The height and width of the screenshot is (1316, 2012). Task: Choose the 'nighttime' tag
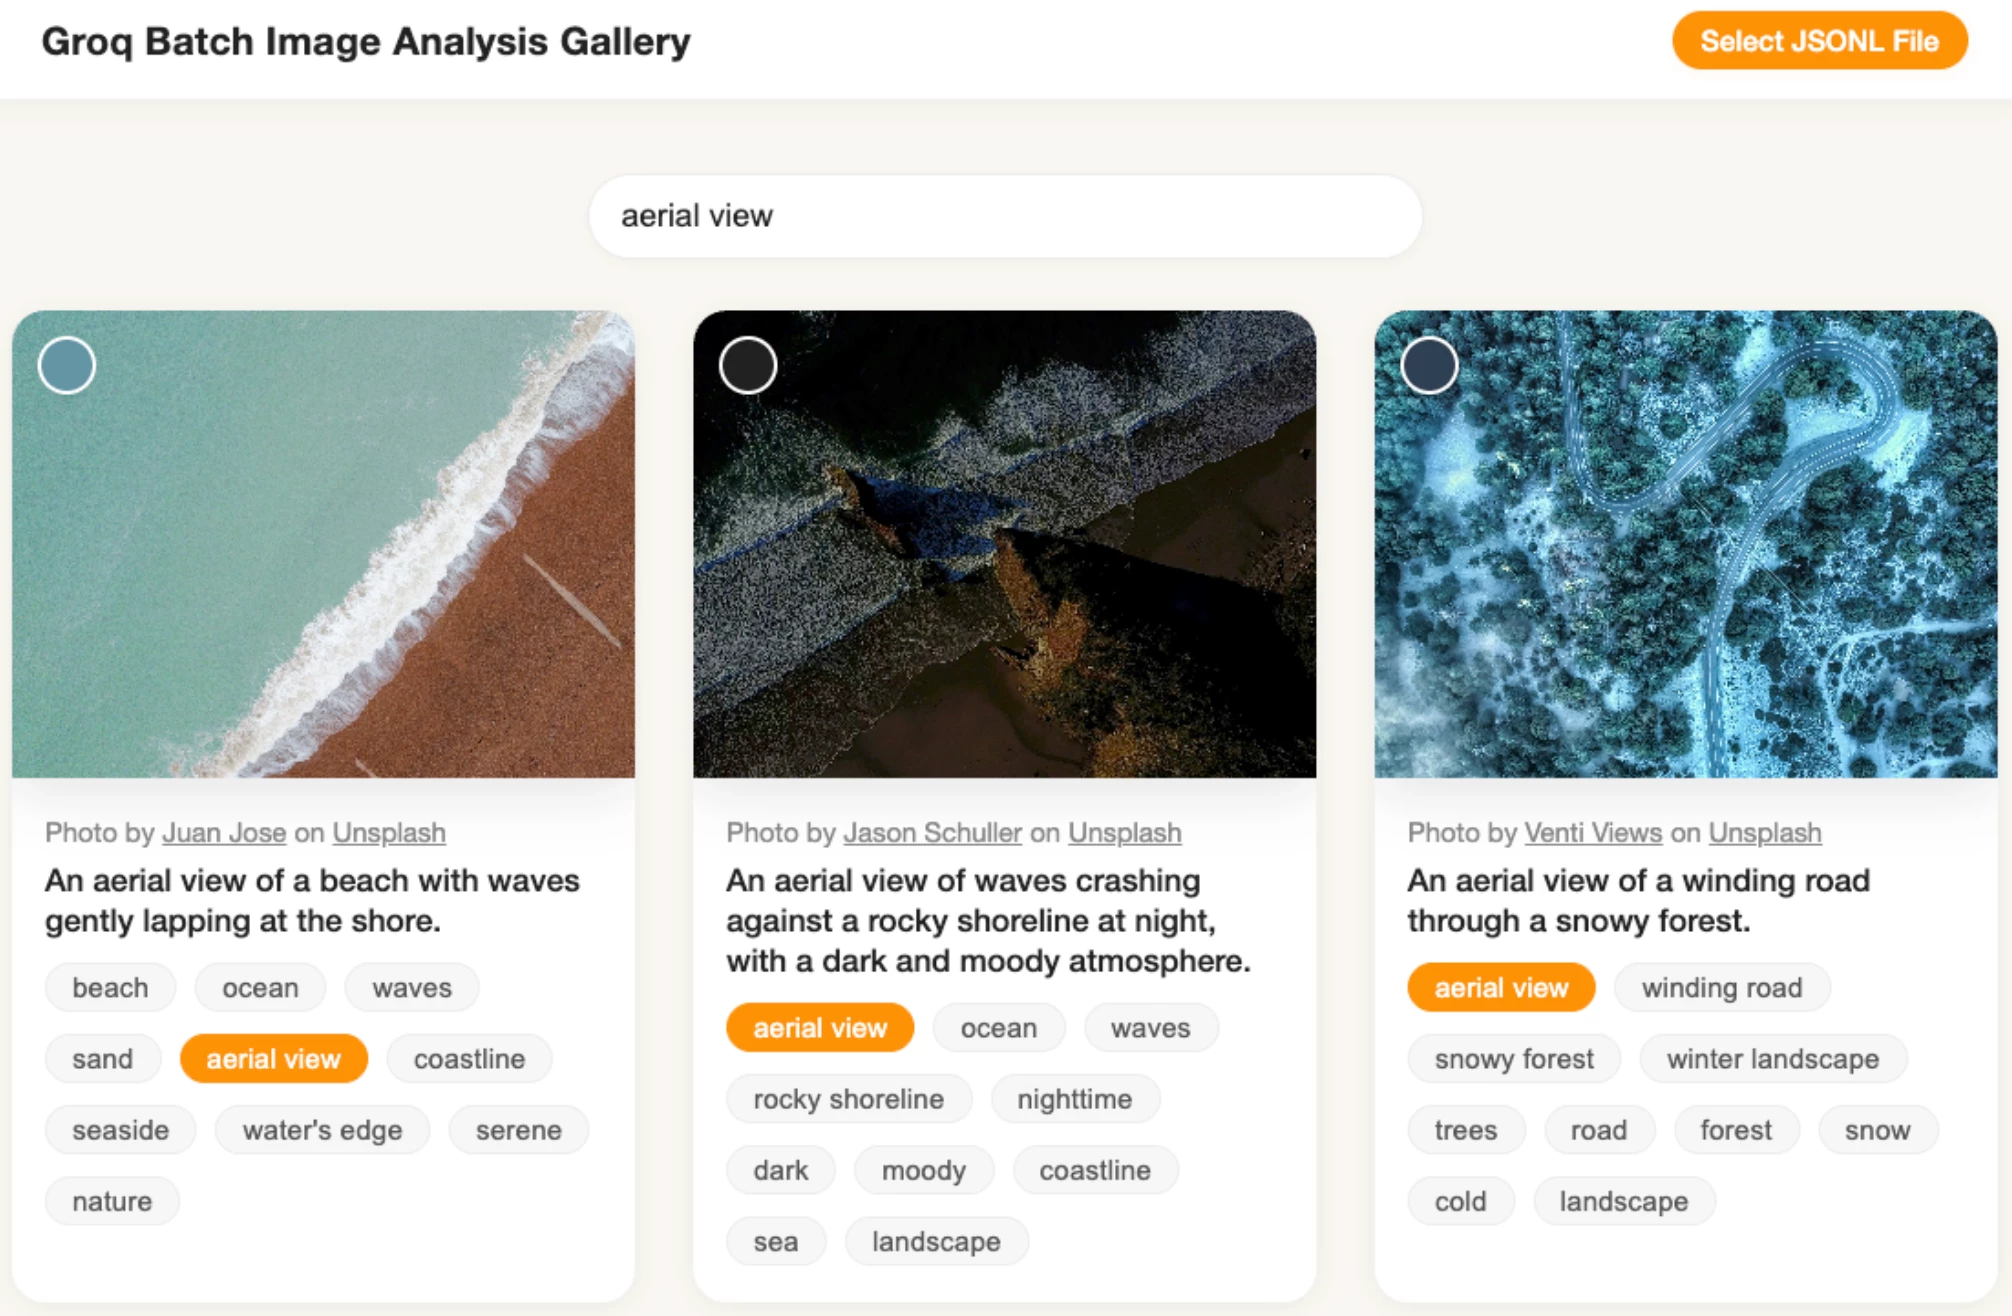tap(1075, 1099)
